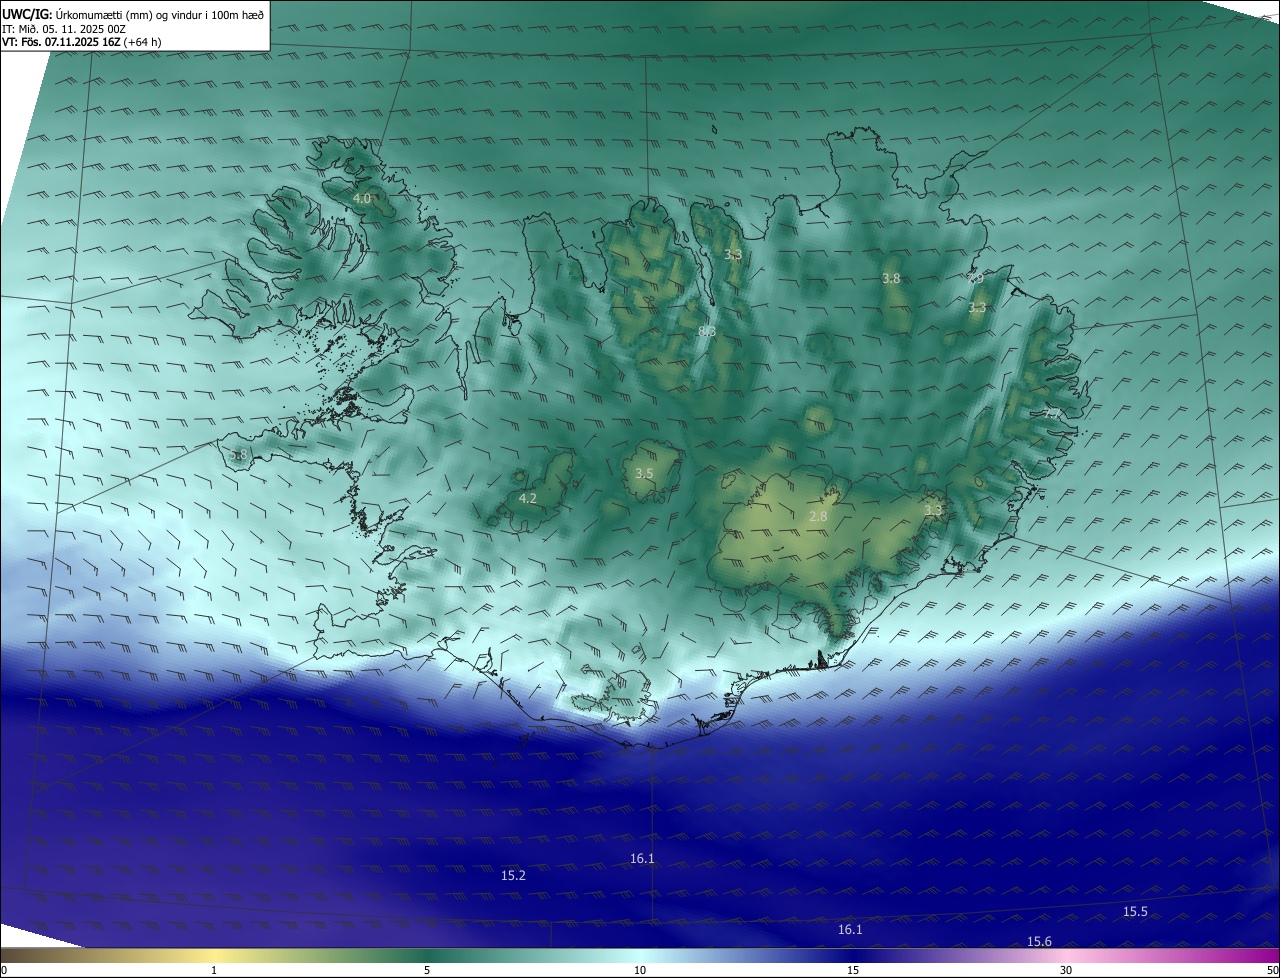The width and height of the screenshot is (1280, 978).
Task: Select the 2.8 value on Vatnajökull glacier
Action: [818, 516]
